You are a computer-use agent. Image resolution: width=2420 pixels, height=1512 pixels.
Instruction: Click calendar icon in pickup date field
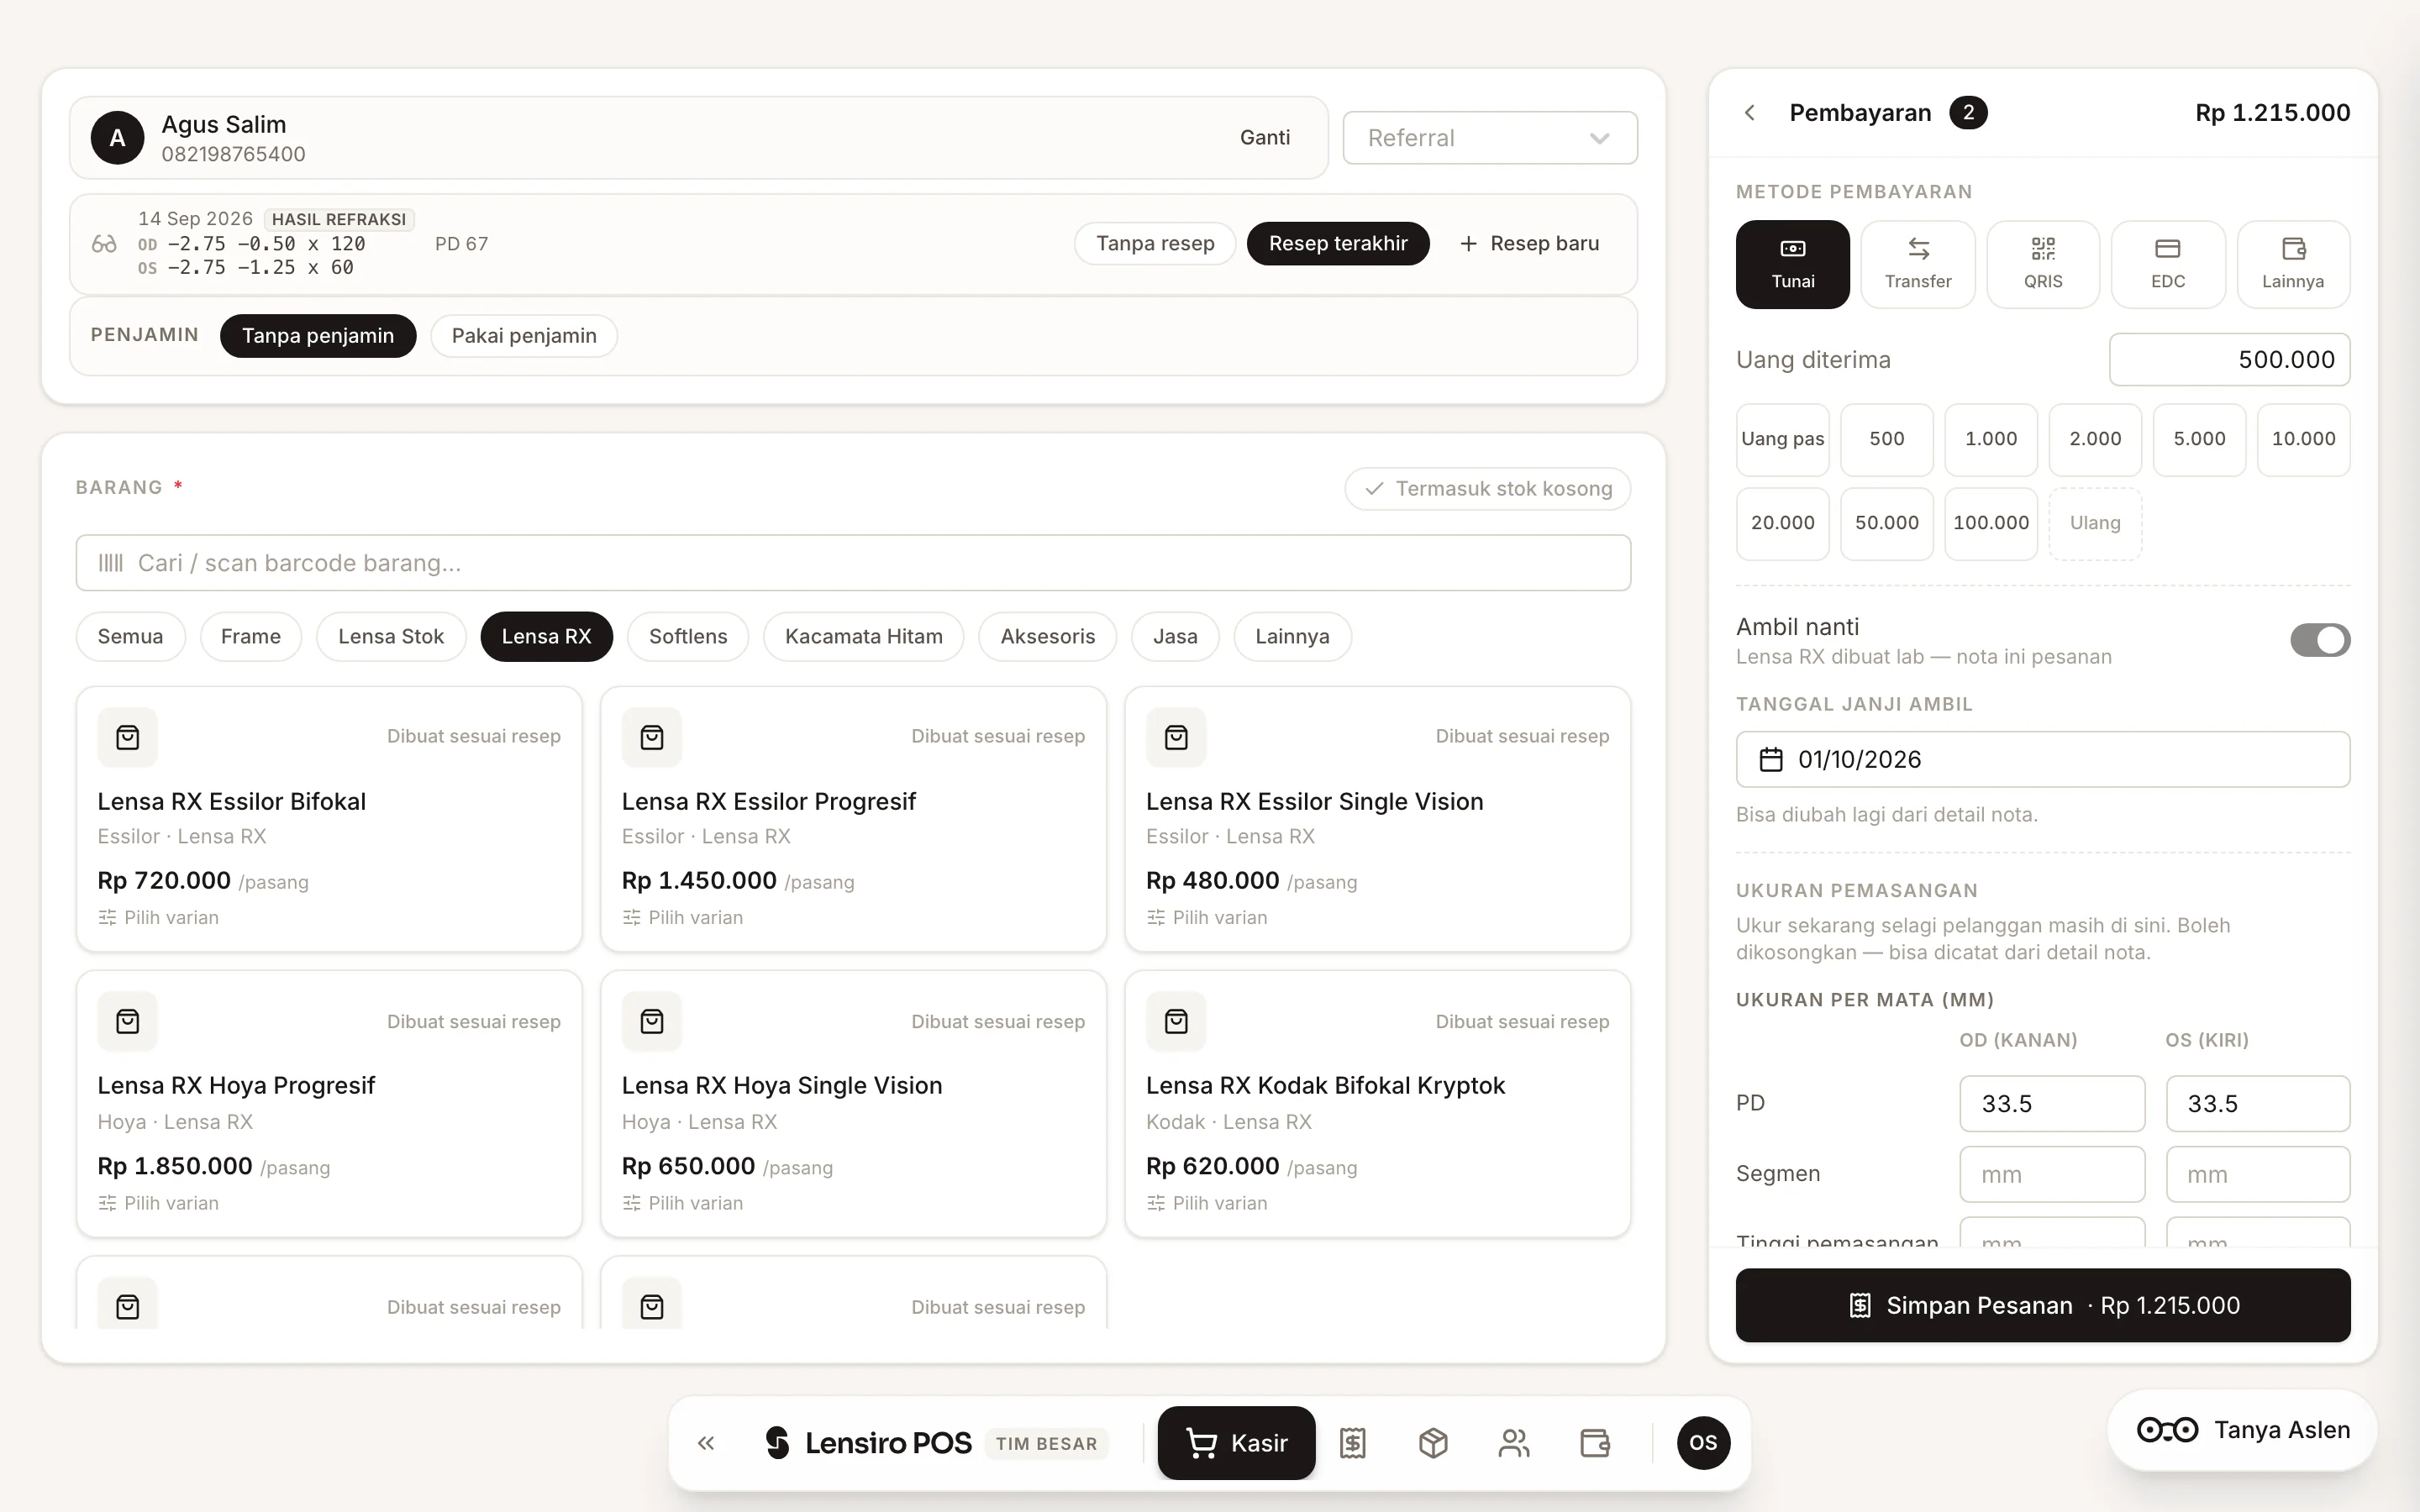[1771, 760]
